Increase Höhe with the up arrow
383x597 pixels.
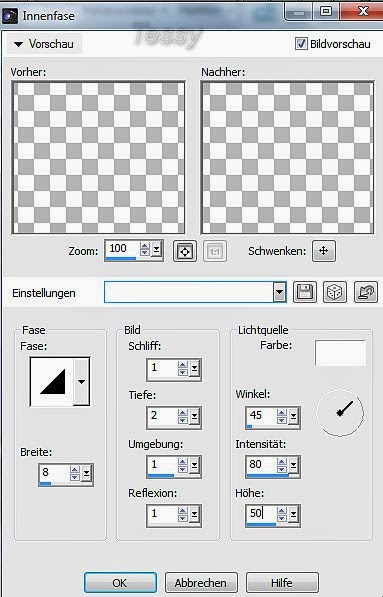282,511
